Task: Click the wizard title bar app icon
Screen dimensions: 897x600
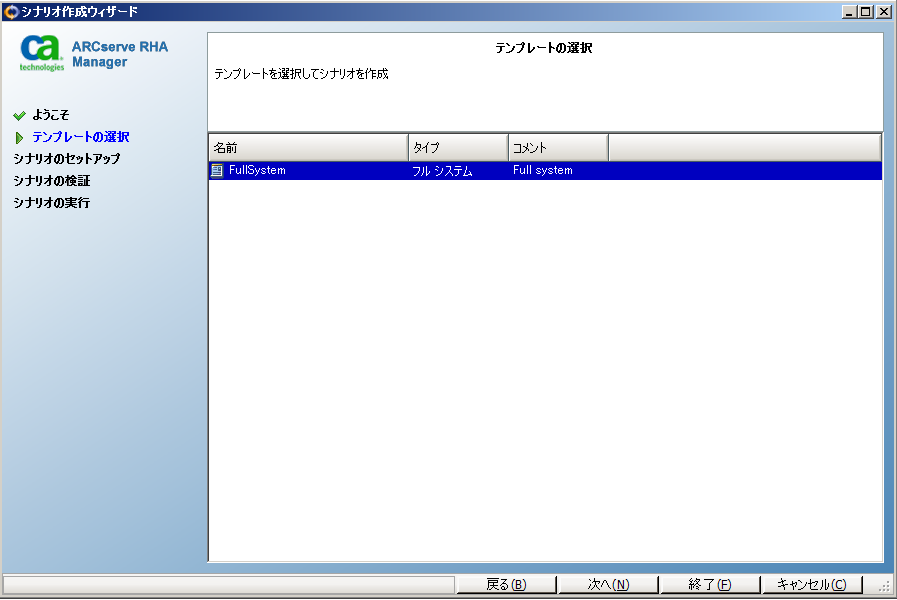Action: tap(11, 11)
